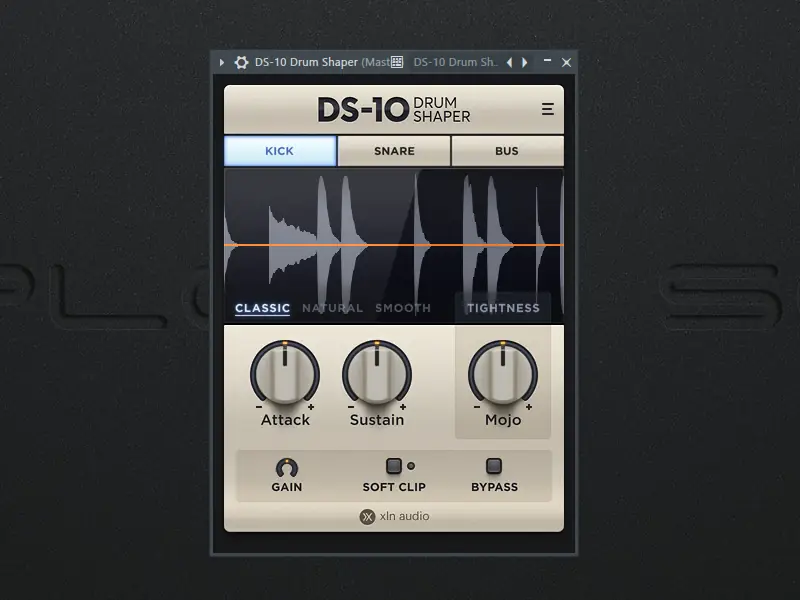Screen dimensions: 800x600
Task: Select the next preset arrow
Action: point(524,62)
